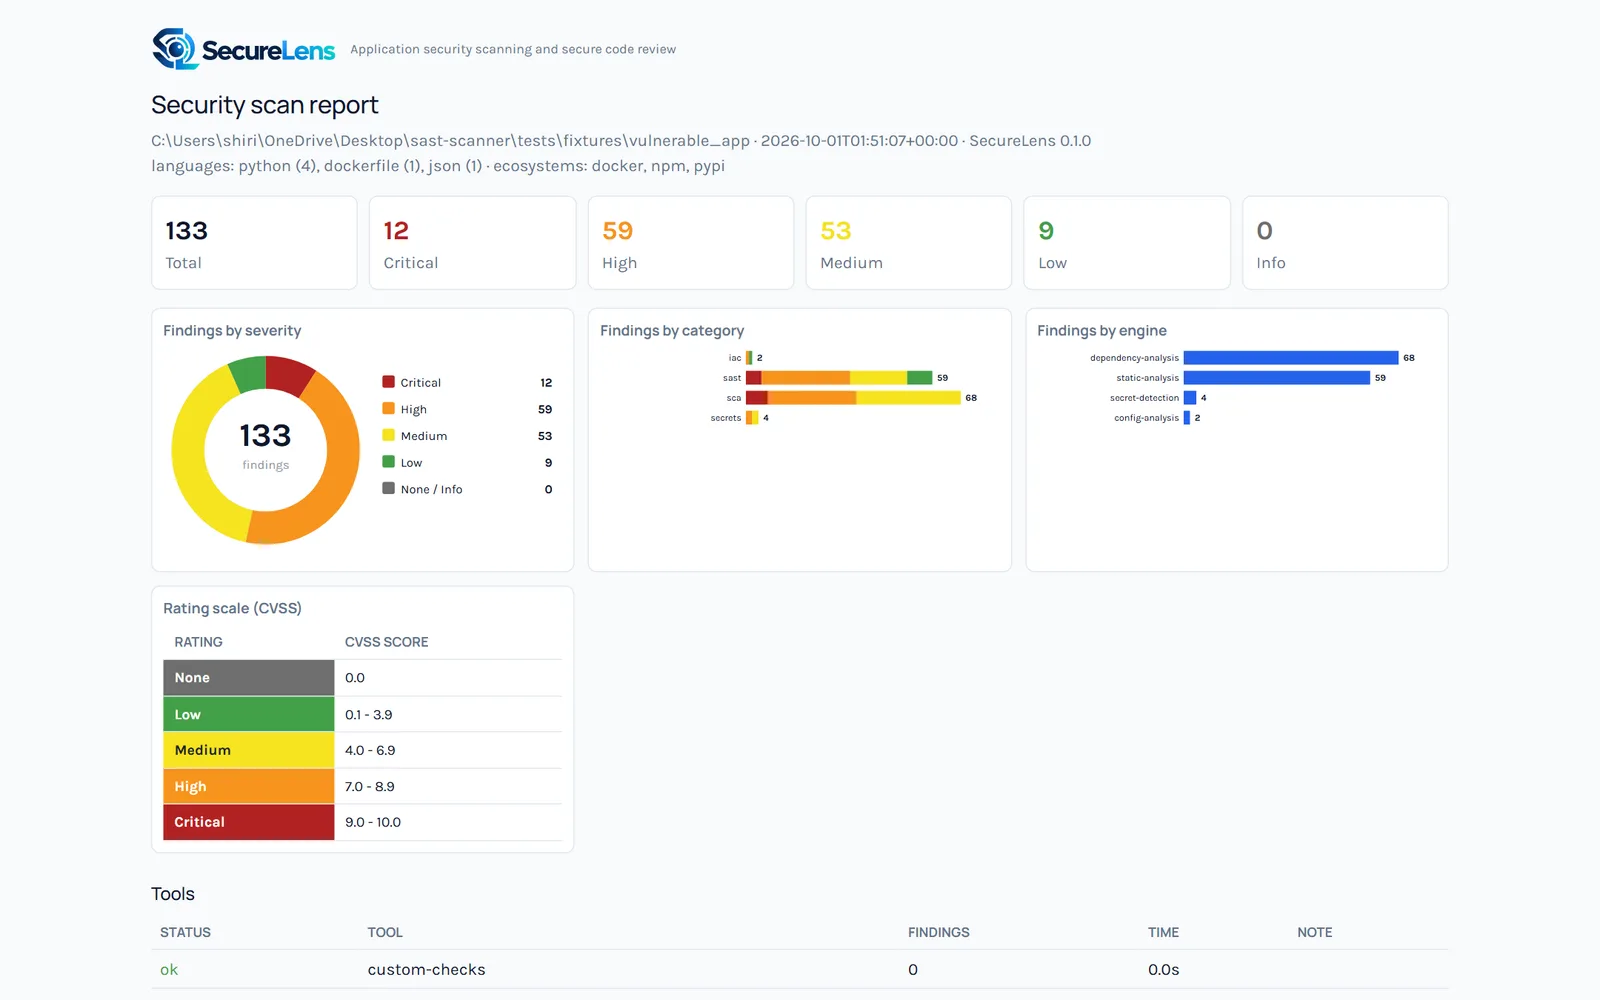Click the RATING column header
The height and width of the screenshot is (1000, 1600).
coord(198,642)
